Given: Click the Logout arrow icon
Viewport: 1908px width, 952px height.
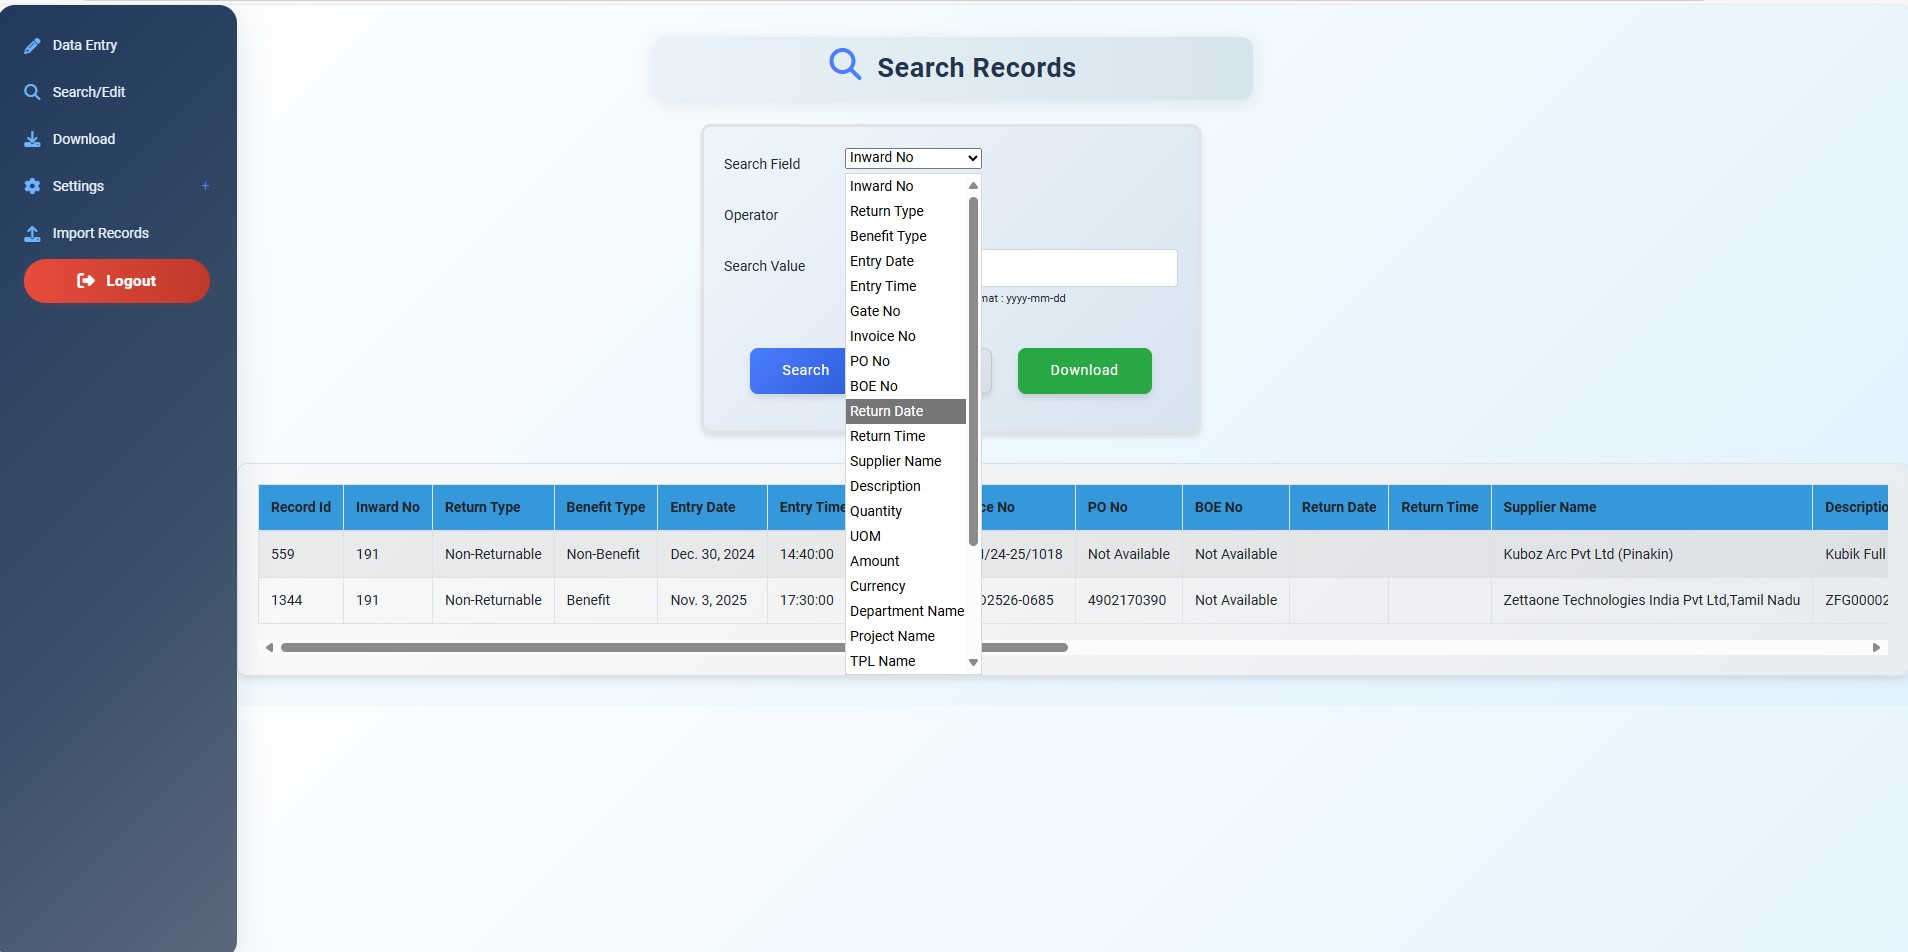Looking at the screenshot, I should [86, 281].
